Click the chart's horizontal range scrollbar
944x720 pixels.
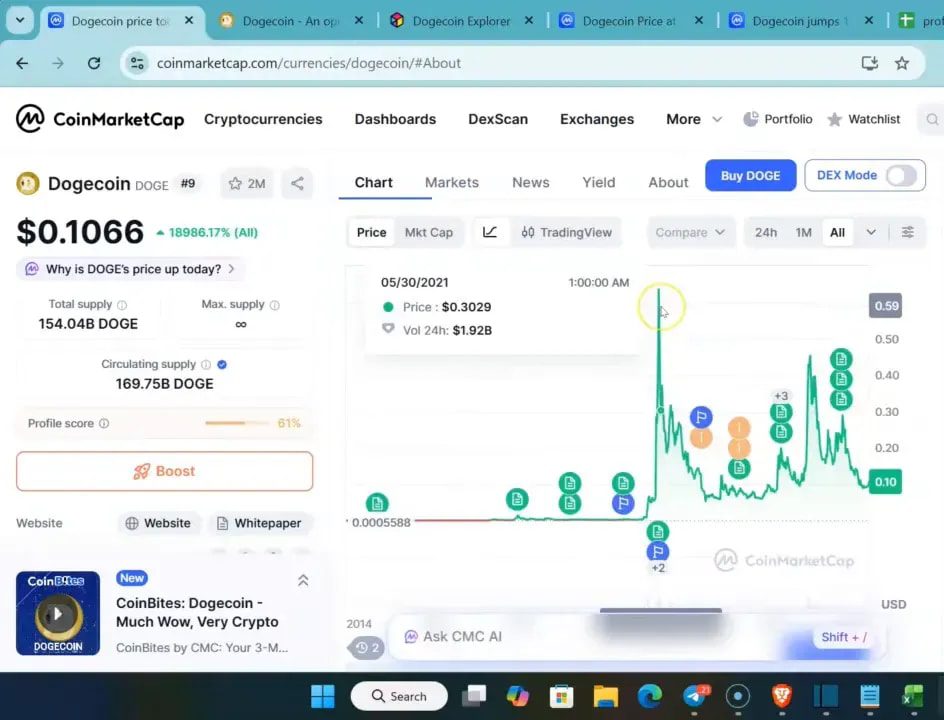coord(660,610)
